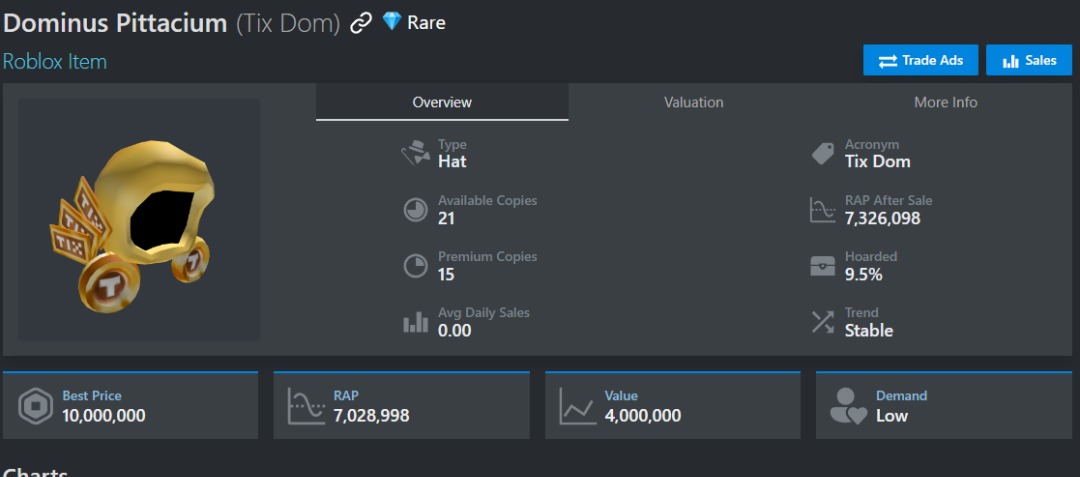This screenshot has height=477, width=1080.
Task: Click the Acronym value Tix Dom
Action: (878, 162)
